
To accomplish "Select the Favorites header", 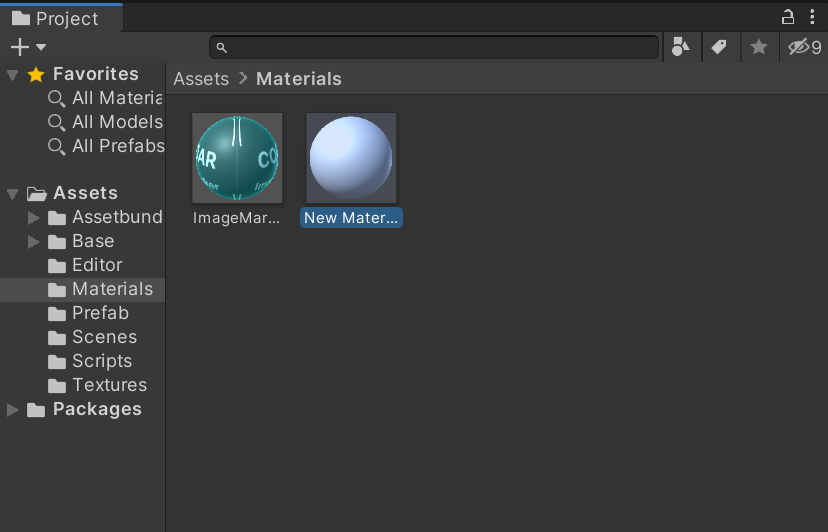I will (96, 74).
